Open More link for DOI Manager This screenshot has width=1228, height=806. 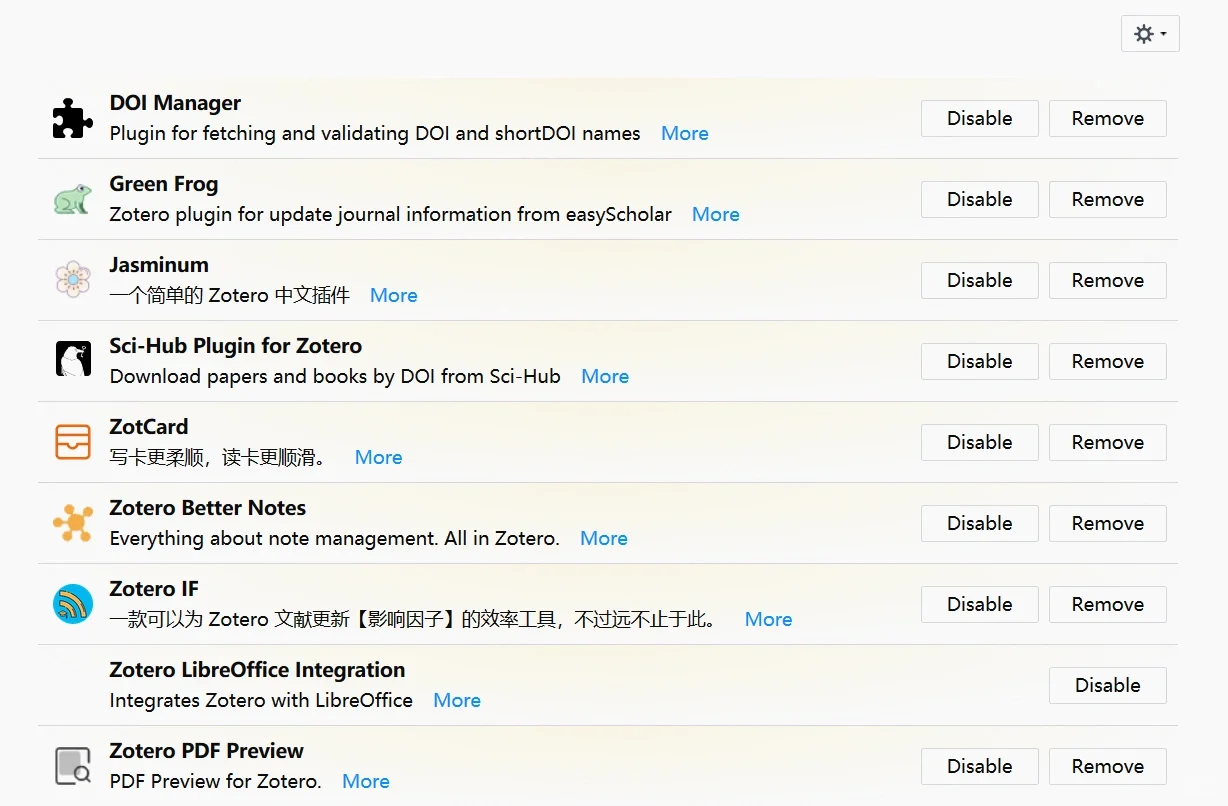pos(685,133)
